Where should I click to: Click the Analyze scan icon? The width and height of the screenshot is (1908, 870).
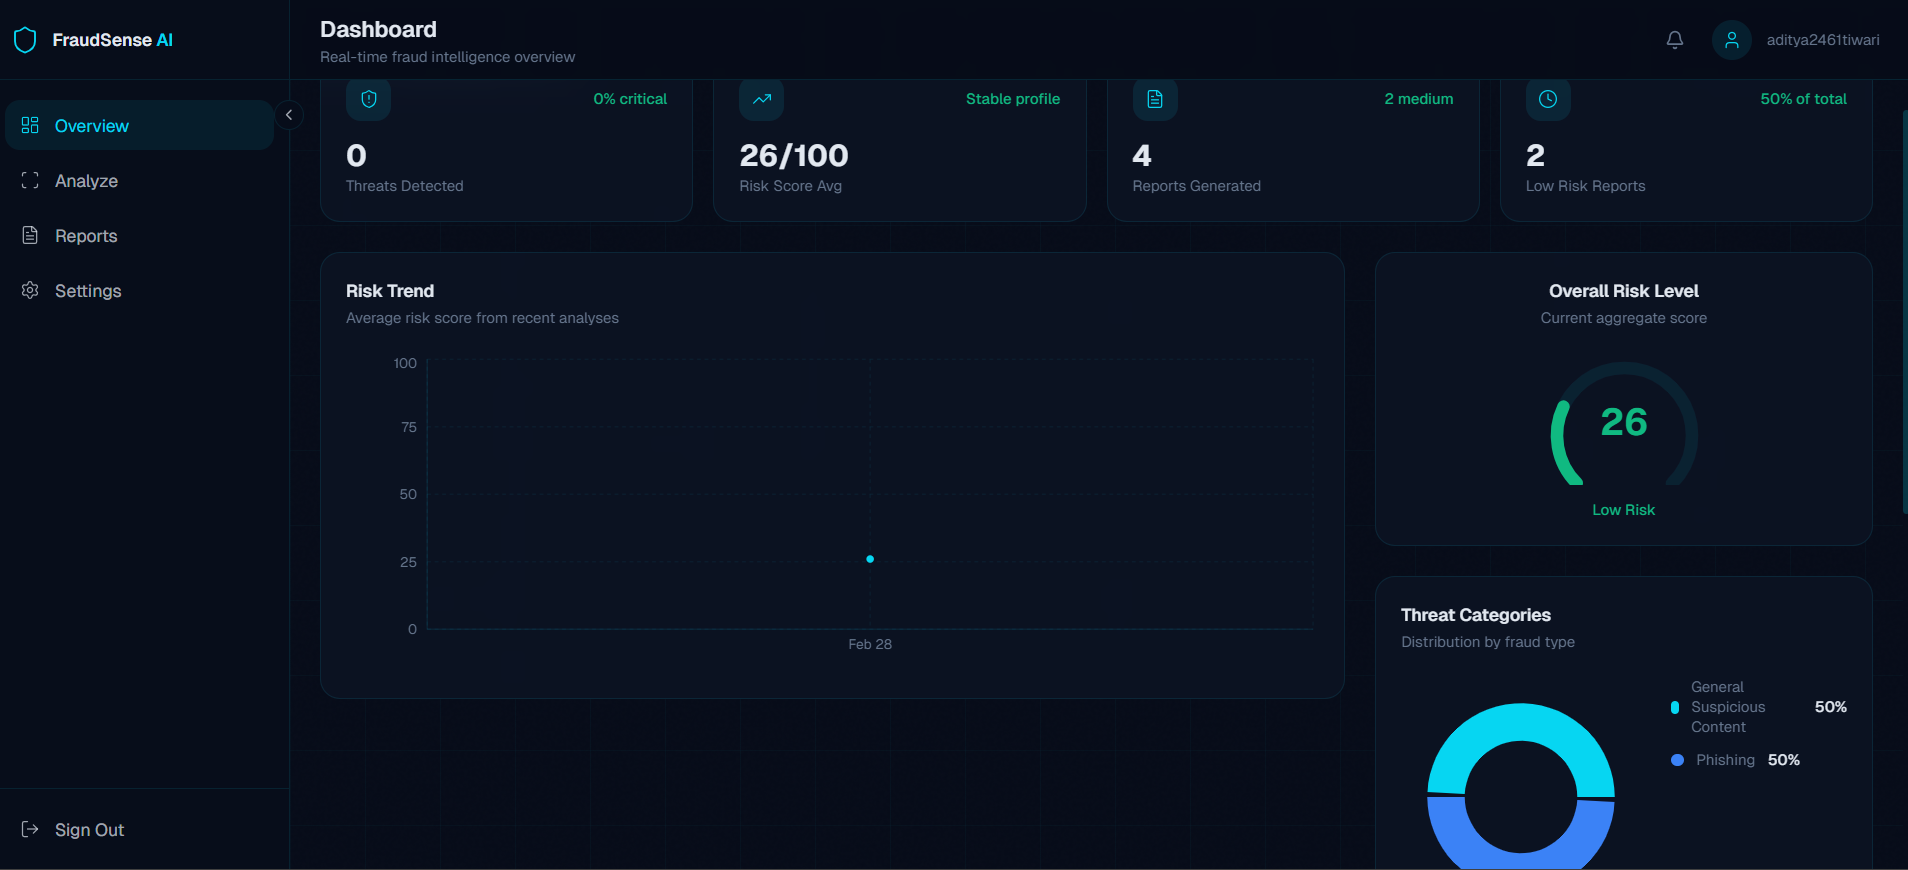30,181
